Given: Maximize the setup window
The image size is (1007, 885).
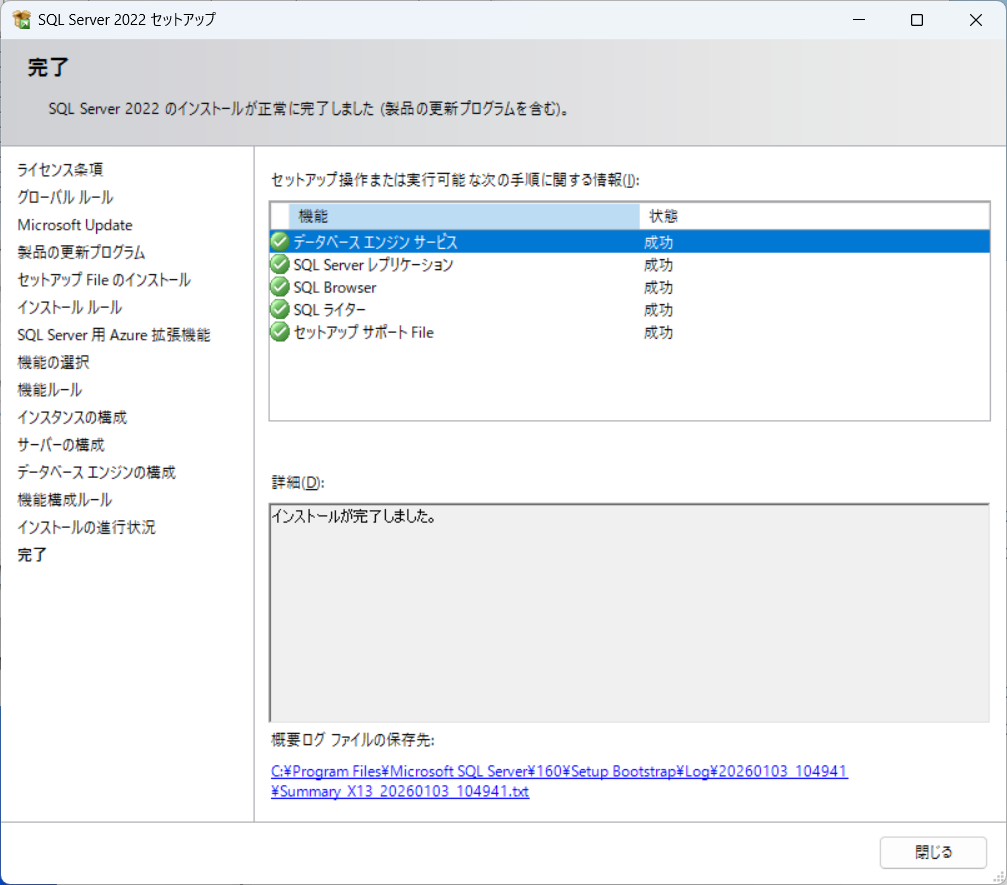Looking at the screenshot, I should coord(916,20).
